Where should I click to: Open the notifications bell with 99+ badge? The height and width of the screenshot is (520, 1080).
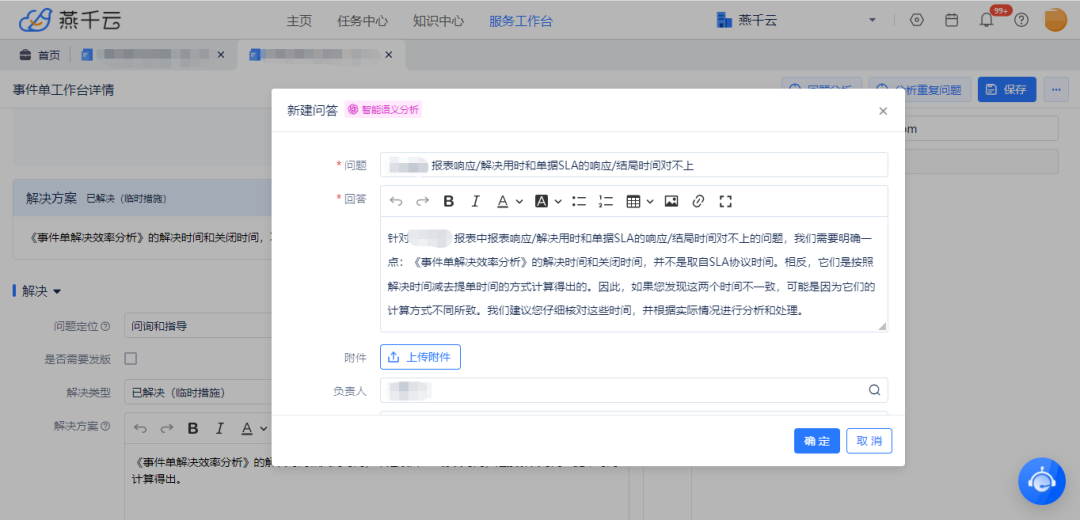coord(986,20)
